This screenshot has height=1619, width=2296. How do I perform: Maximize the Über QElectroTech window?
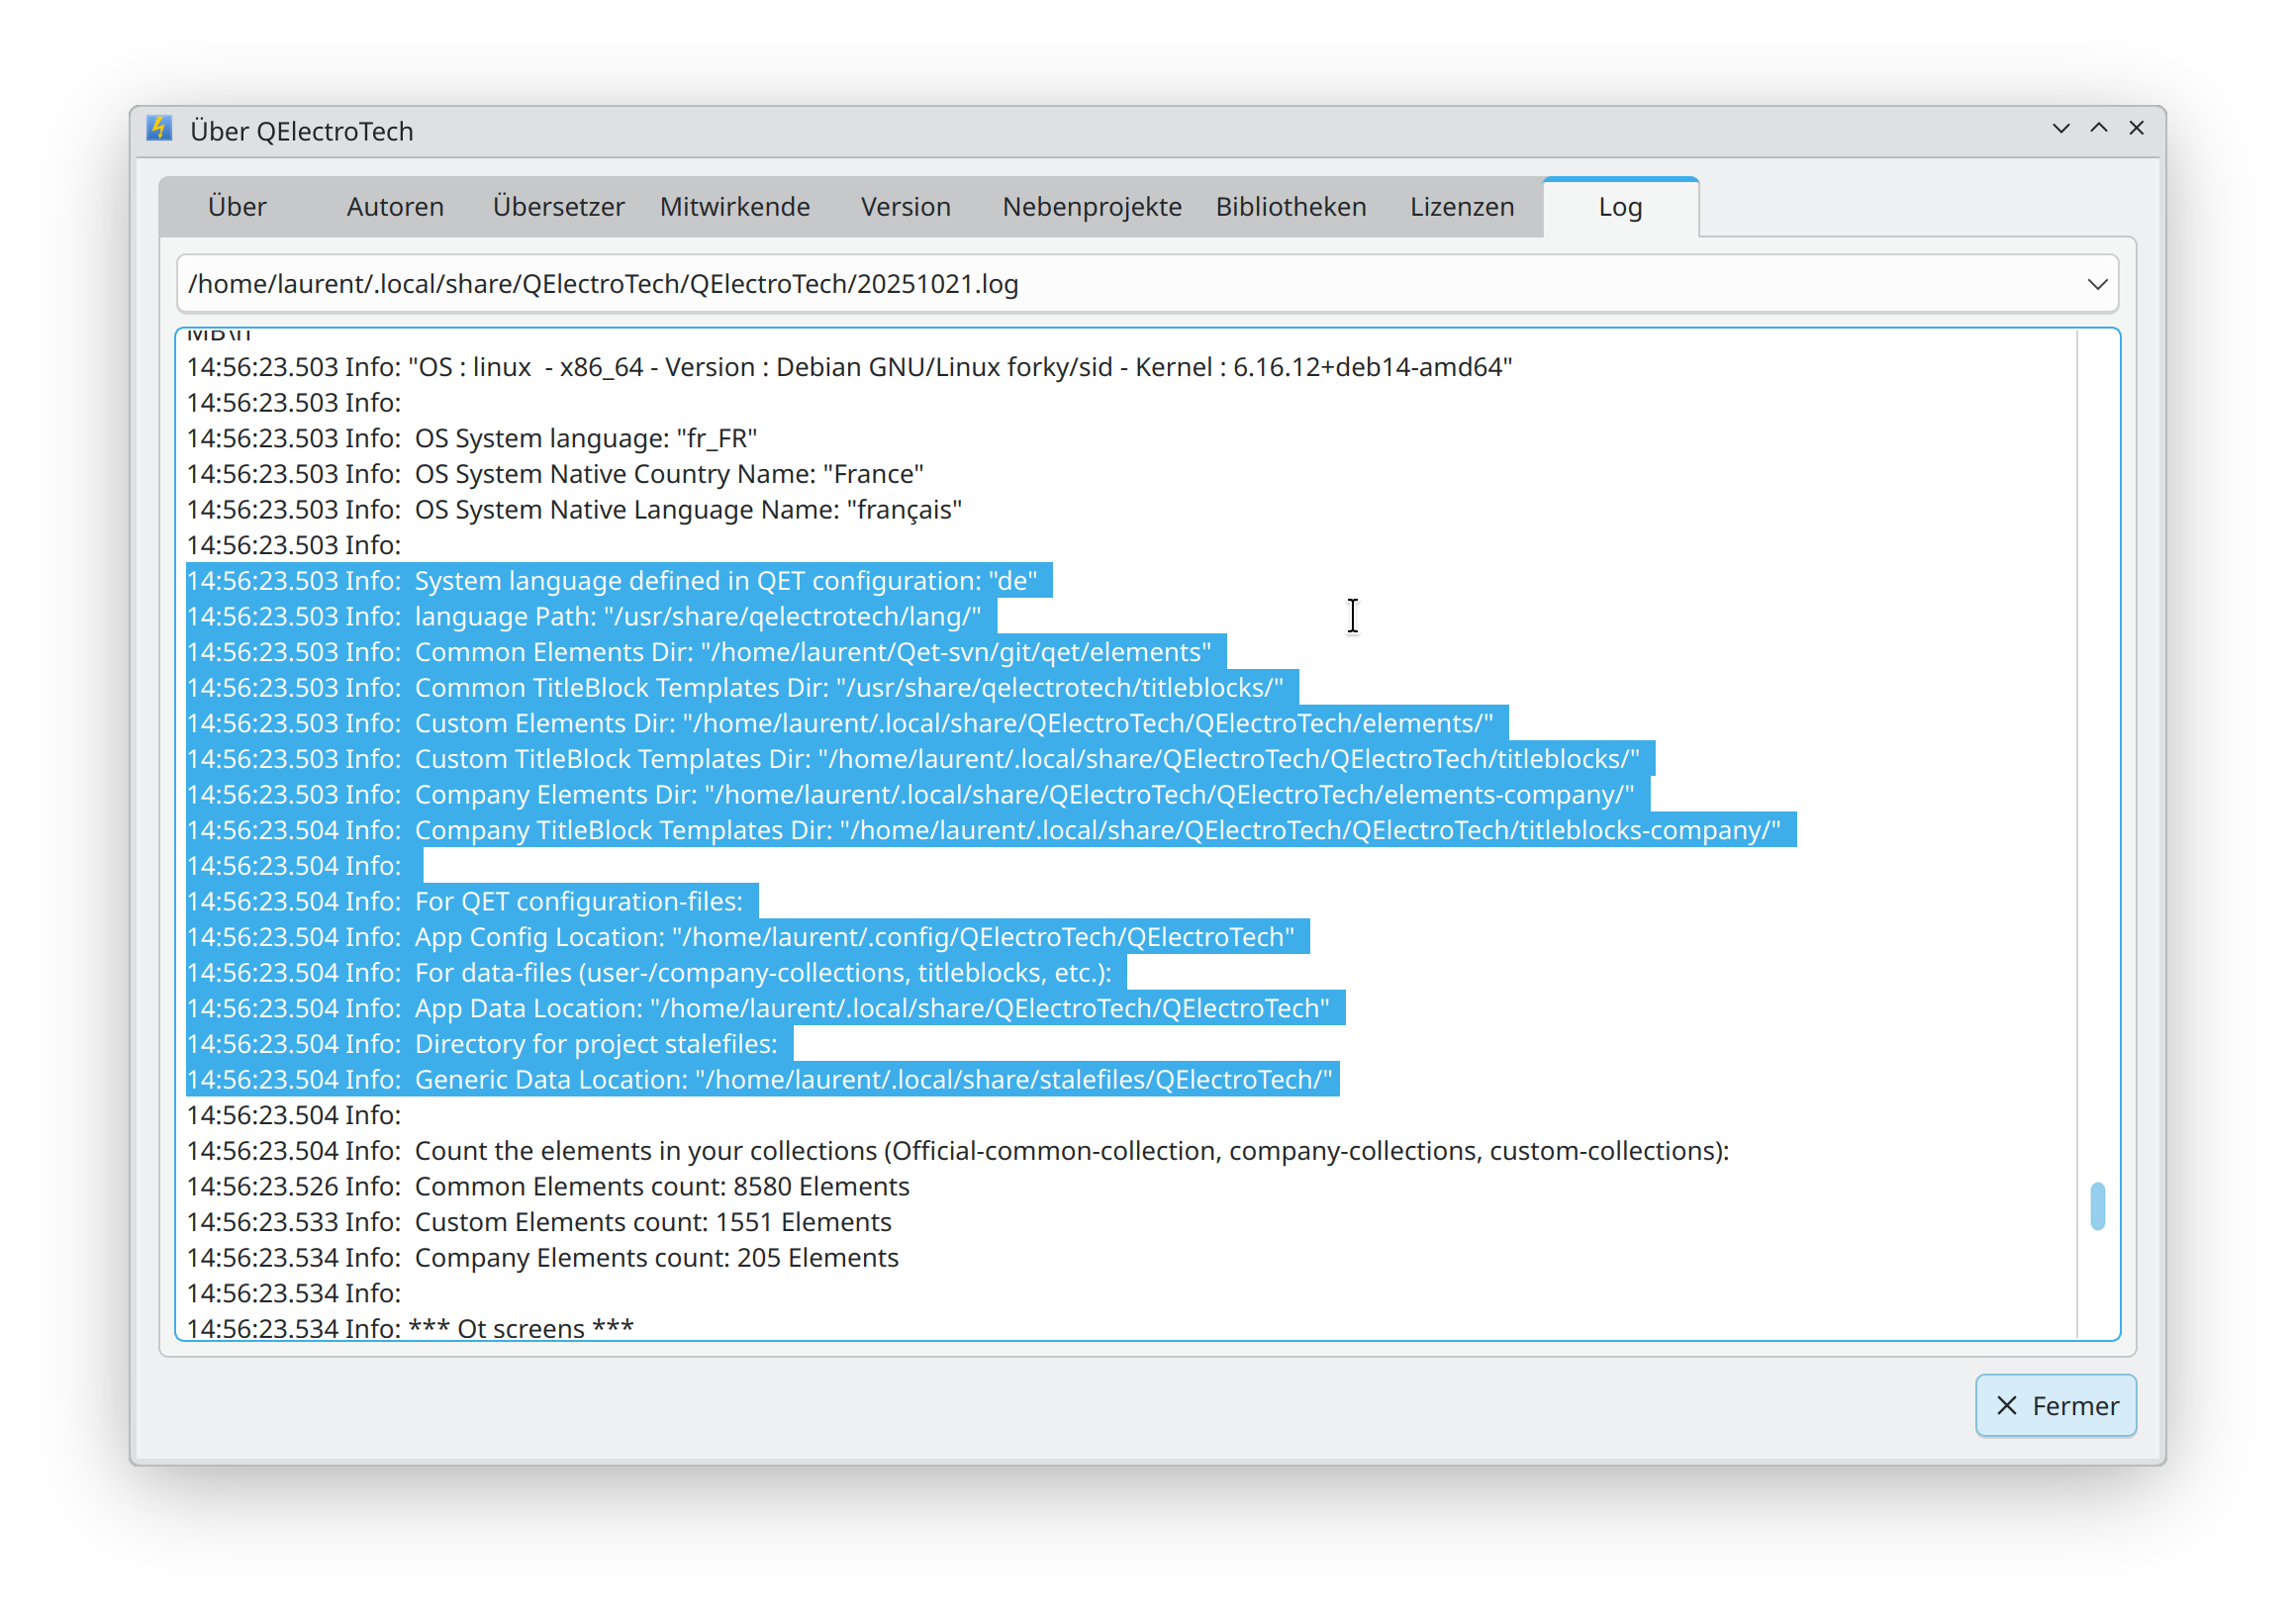click(x=2099, y=129)
